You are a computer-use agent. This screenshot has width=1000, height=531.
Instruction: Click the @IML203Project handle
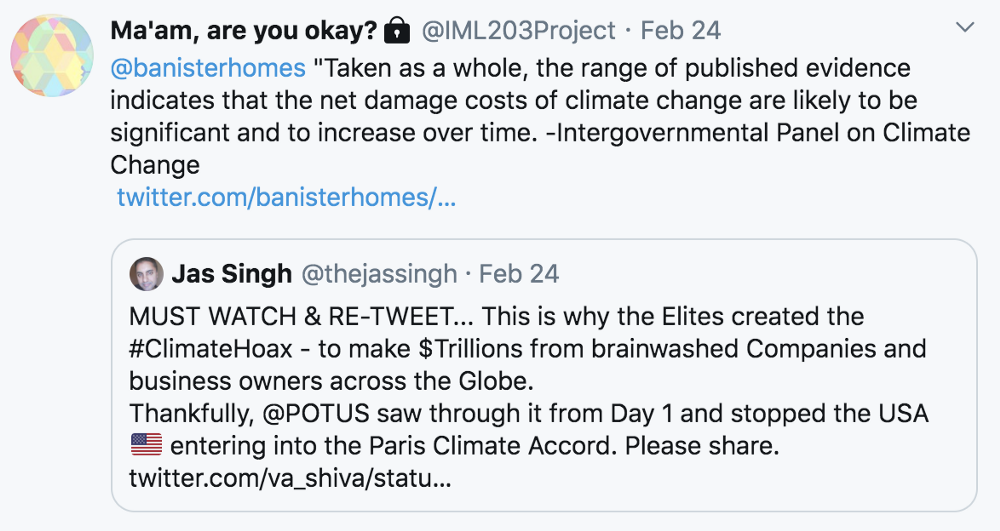pos(518,31)
